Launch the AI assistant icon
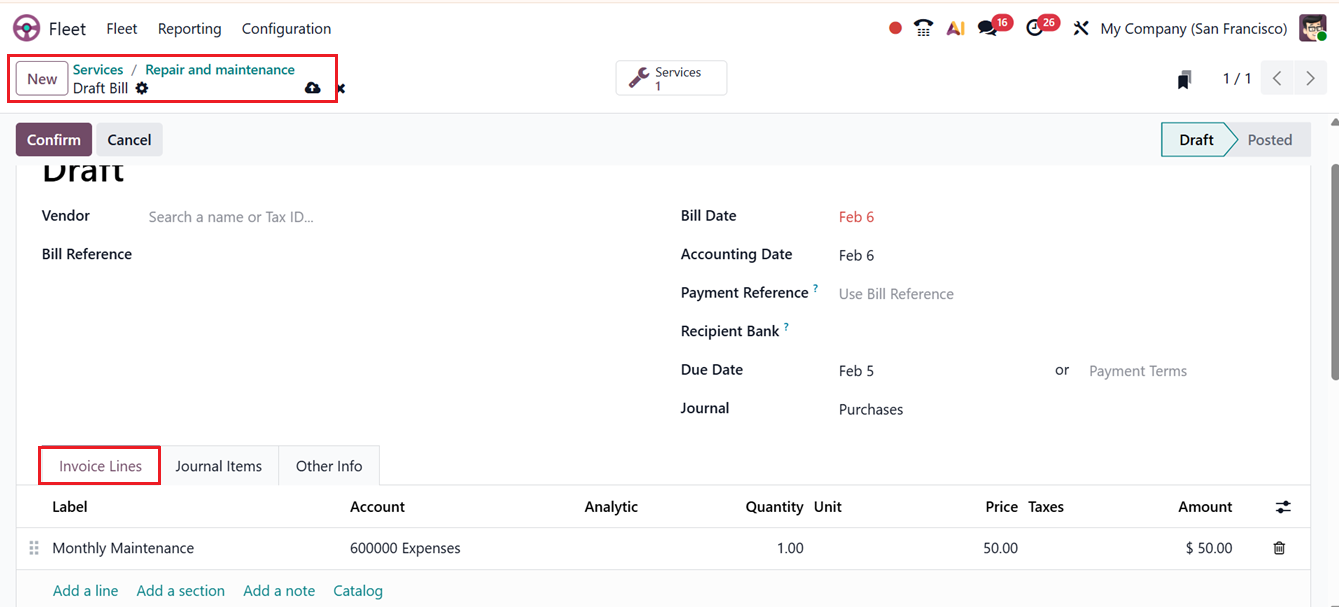1339x607 pixels. [x=955, y=29]
